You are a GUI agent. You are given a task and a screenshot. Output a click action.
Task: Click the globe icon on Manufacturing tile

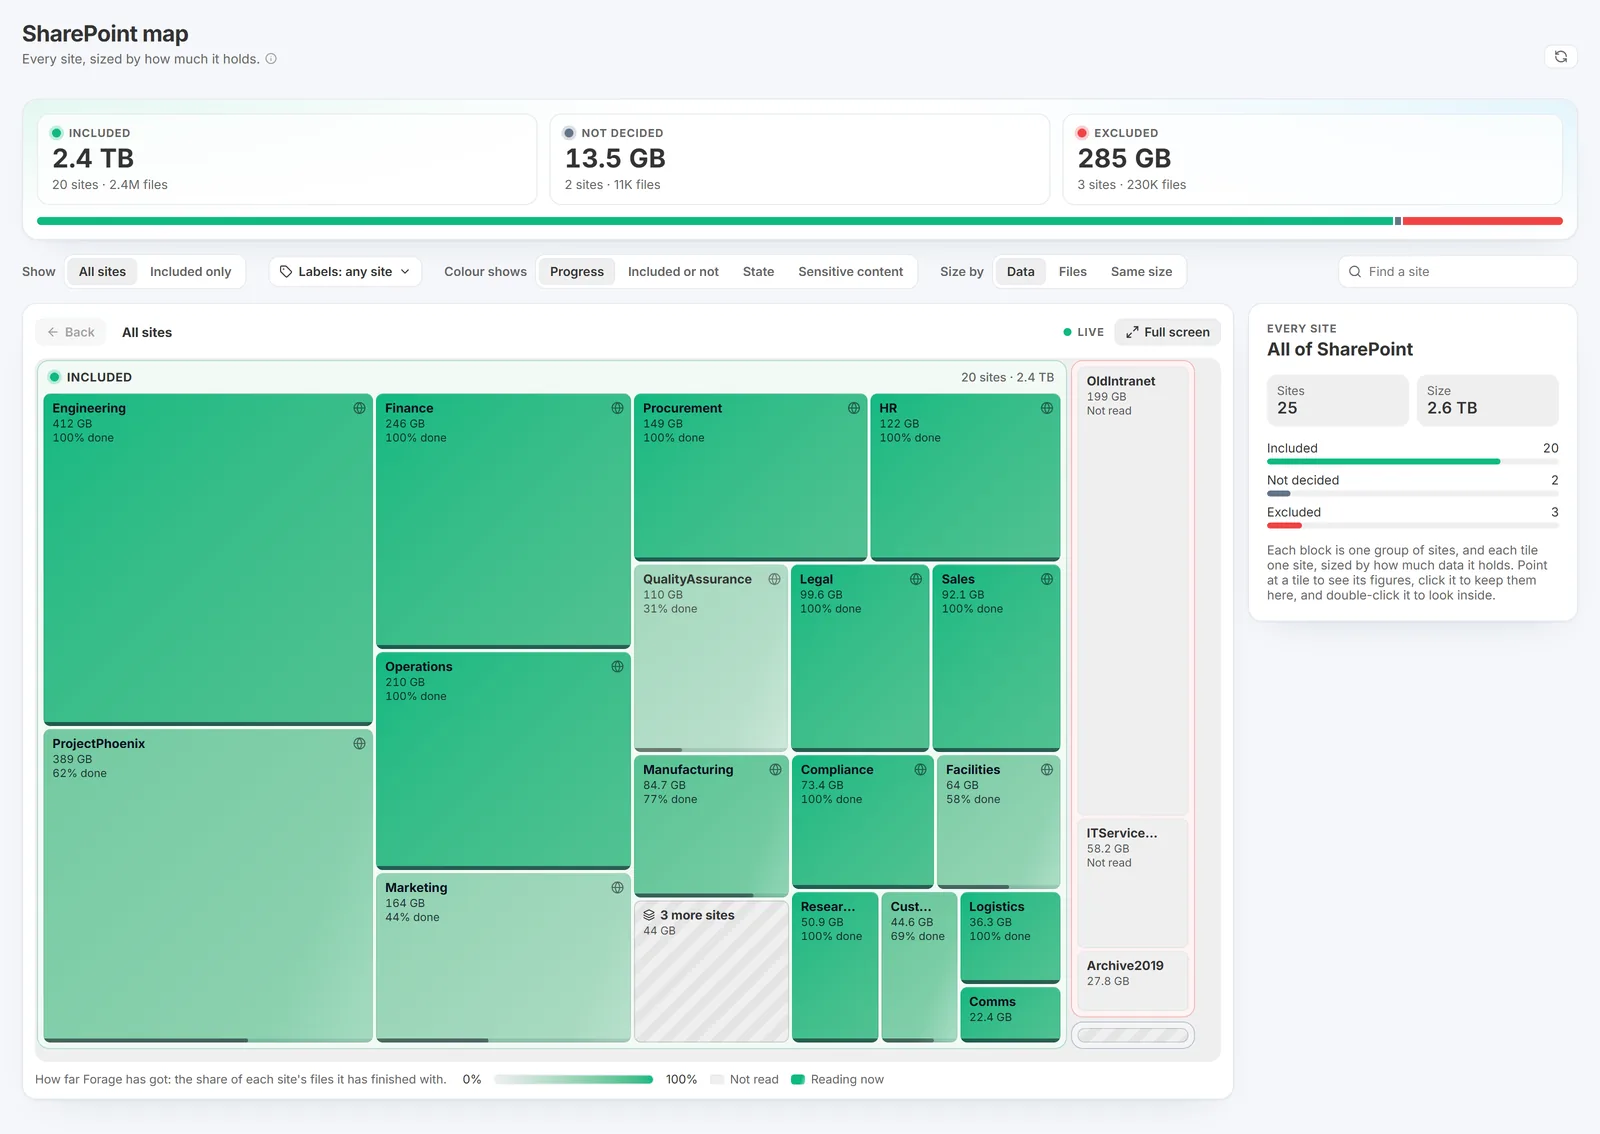point(775,769)
